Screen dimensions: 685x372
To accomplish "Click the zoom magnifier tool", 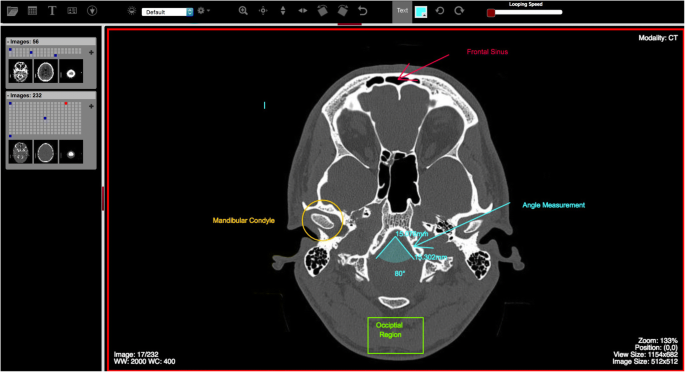I will [243, 11].
